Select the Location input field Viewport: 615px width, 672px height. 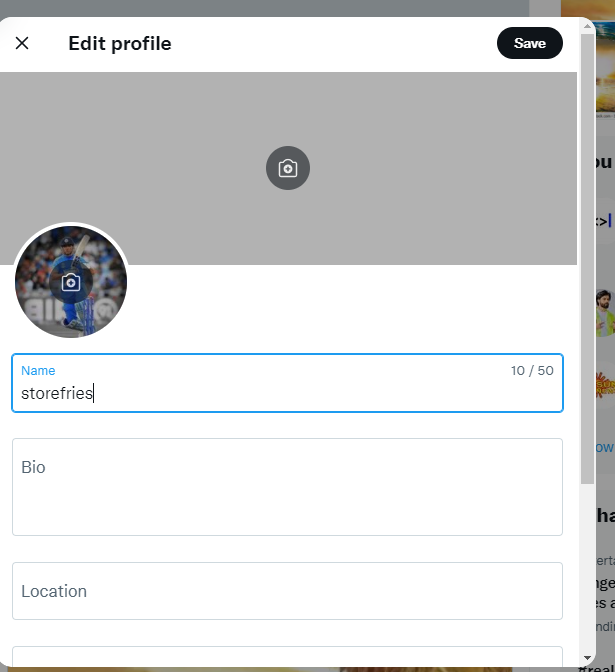coord(287,591)
